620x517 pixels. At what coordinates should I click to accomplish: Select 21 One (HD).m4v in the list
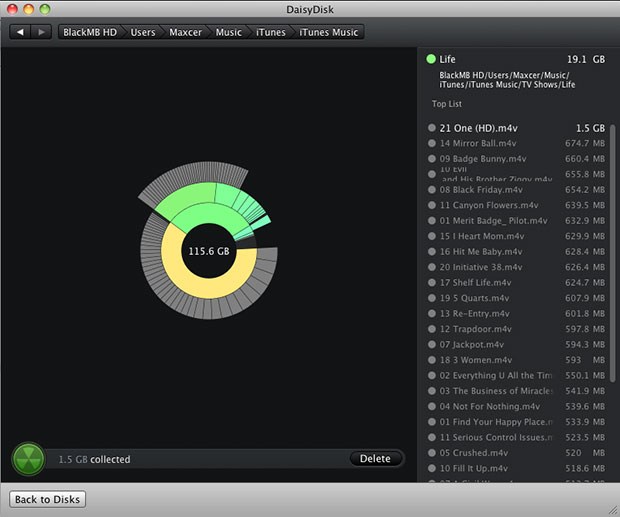pos(516,128)
